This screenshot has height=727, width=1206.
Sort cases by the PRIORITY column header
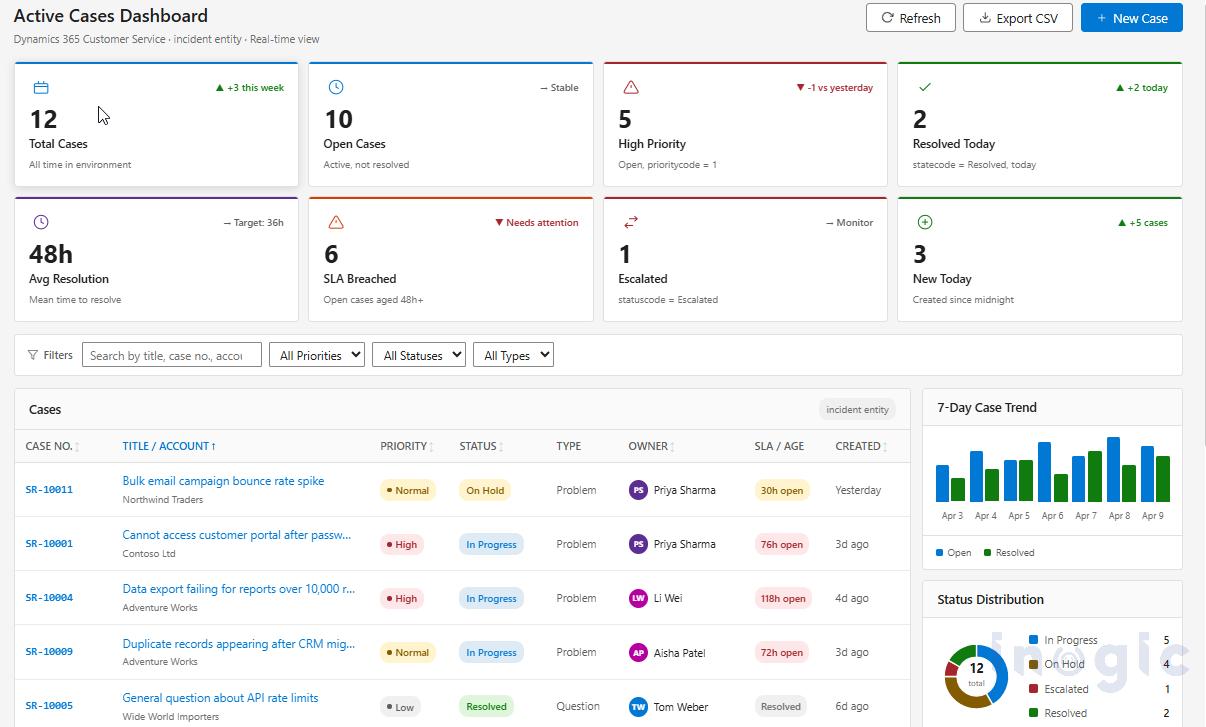(x=406, y=446)
